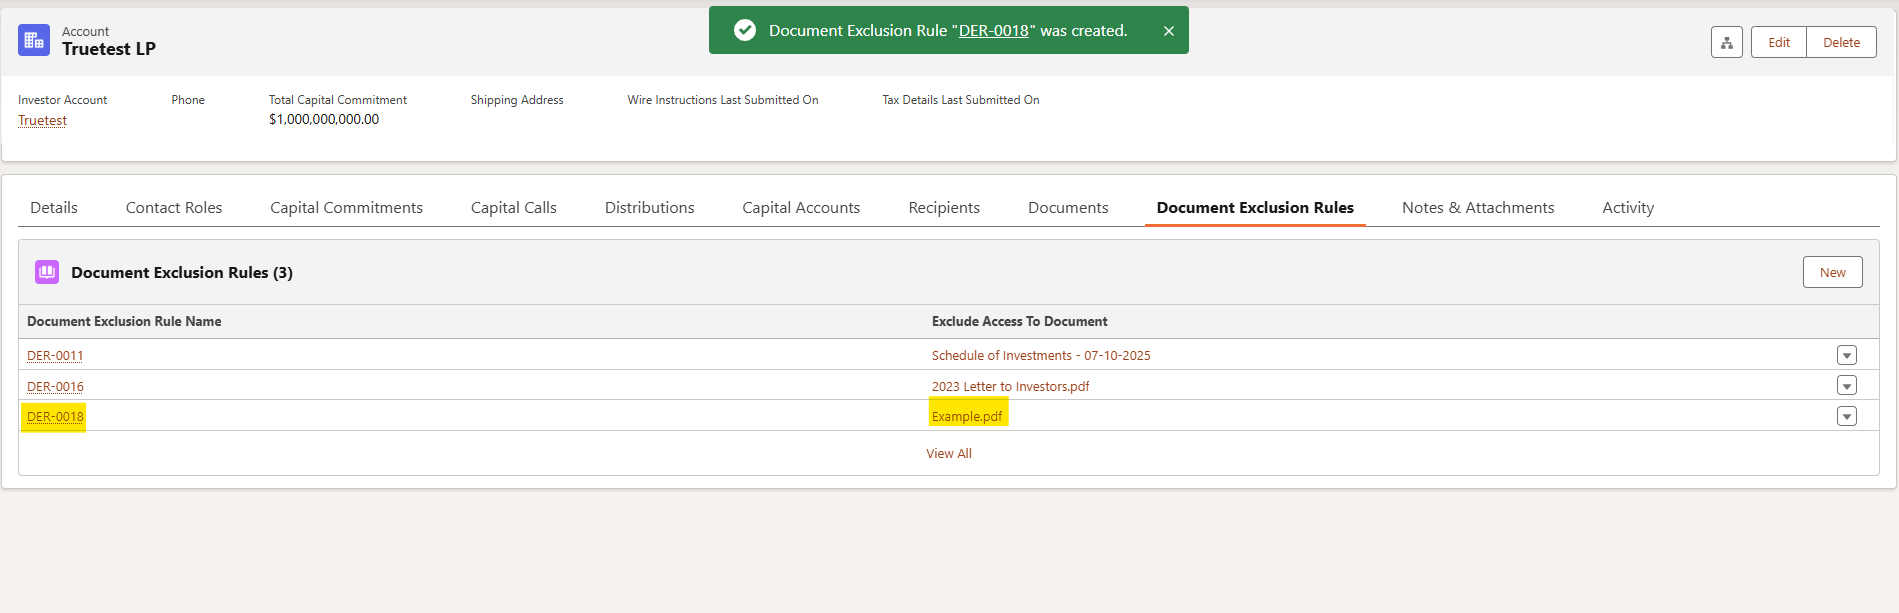Open Schedule of Investments - 07-10-2025 document
1899x613 pixels.
pos(1041,355)
